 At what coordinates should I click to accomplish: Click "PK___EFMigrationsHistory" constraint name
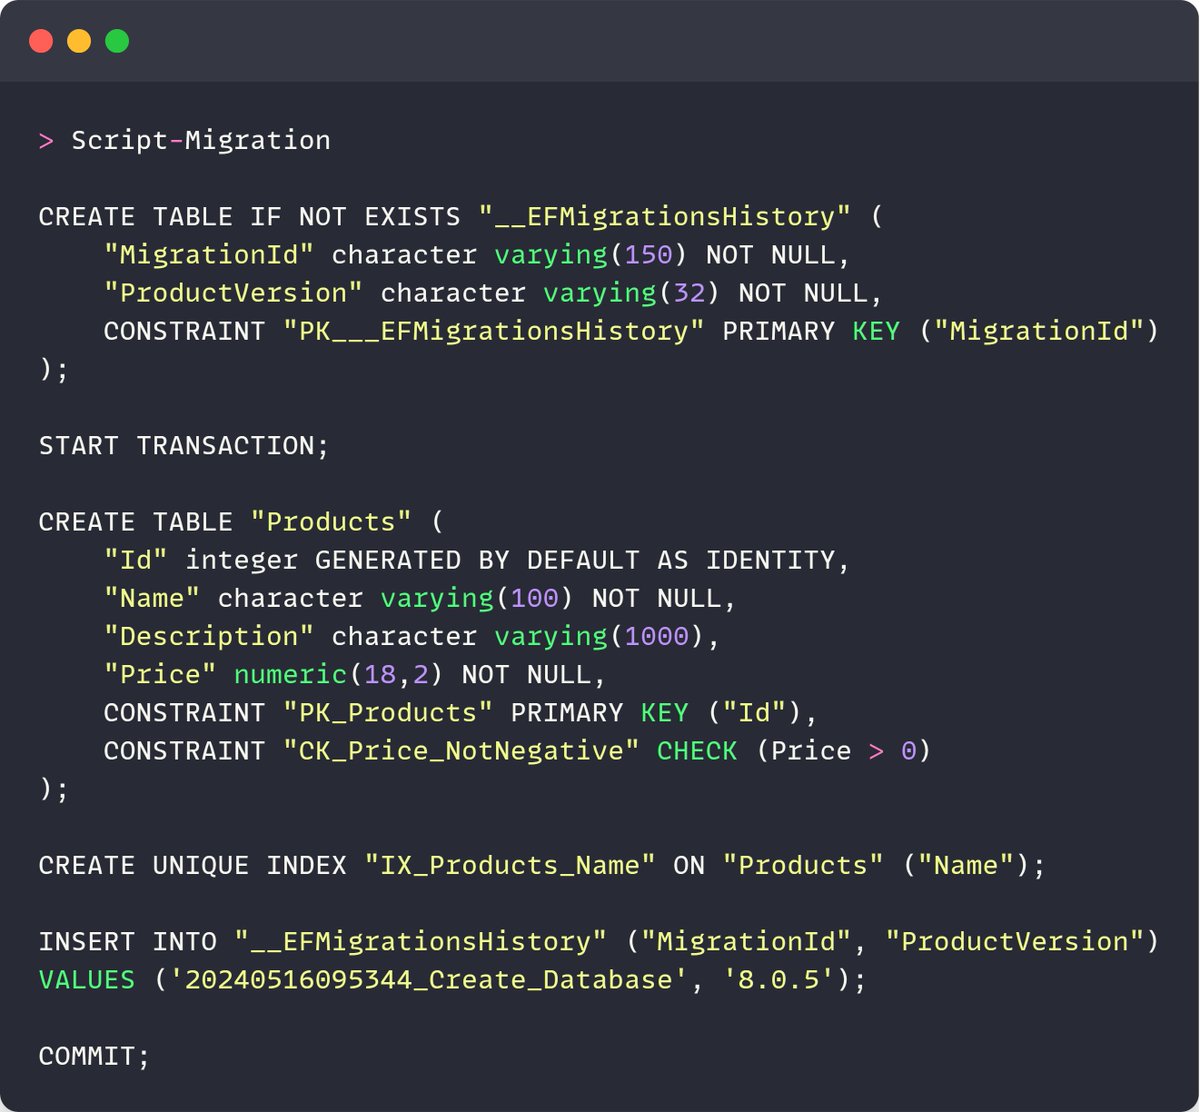pyautogui.click(x=494, y=331)
